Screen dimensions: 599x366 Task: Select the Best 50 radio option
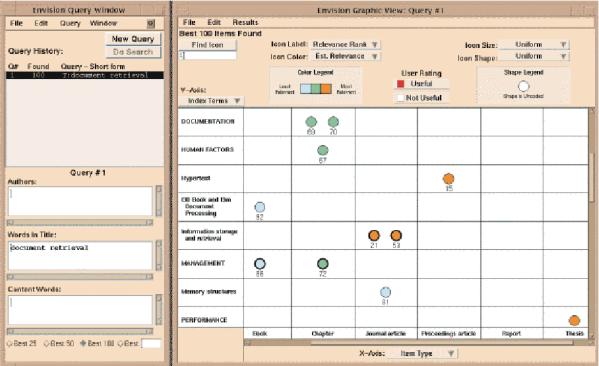click(47, 343)
